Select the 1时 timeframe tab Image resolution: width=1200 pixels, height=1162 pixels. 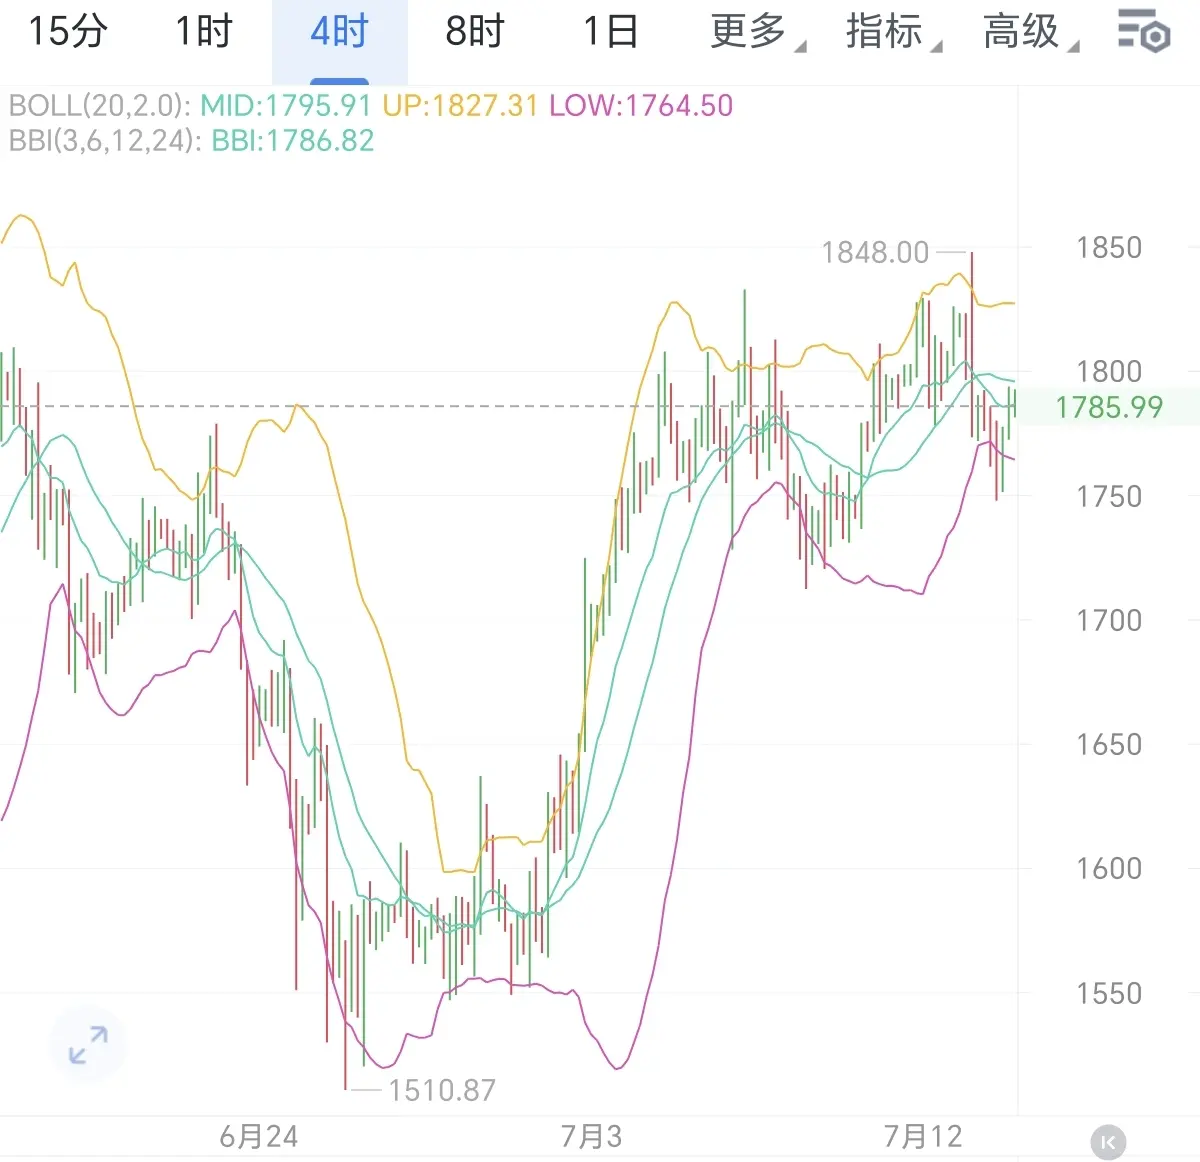point(204,32)
